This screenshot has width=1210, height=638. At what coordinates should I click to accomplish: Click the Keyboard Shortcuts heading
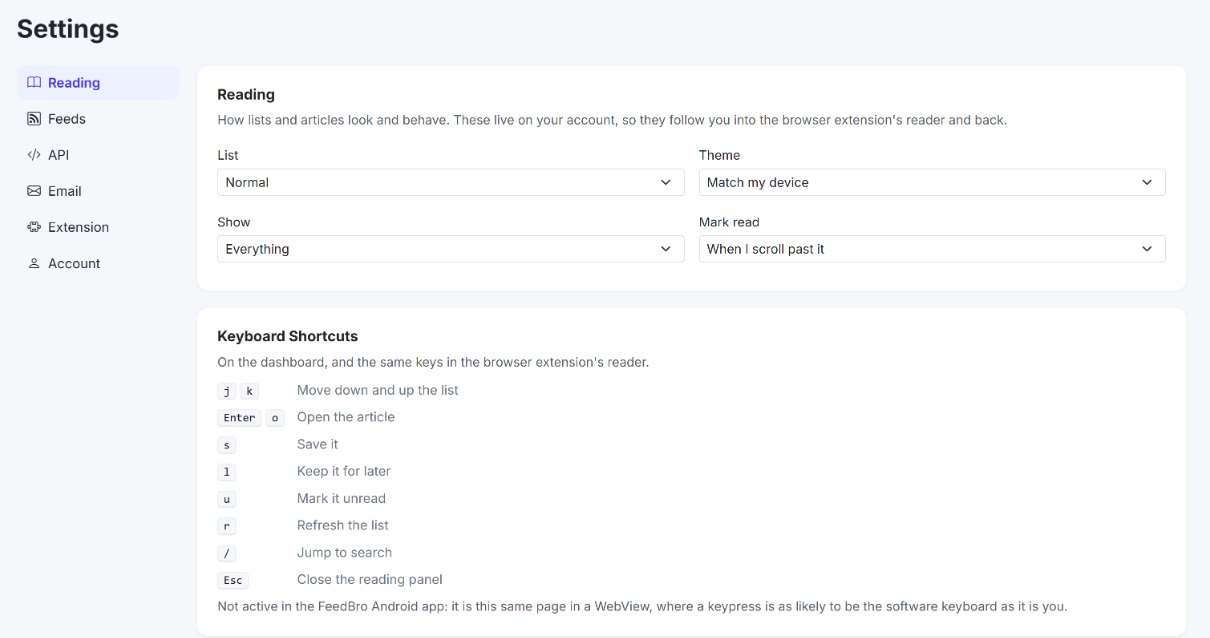(288, 336)
